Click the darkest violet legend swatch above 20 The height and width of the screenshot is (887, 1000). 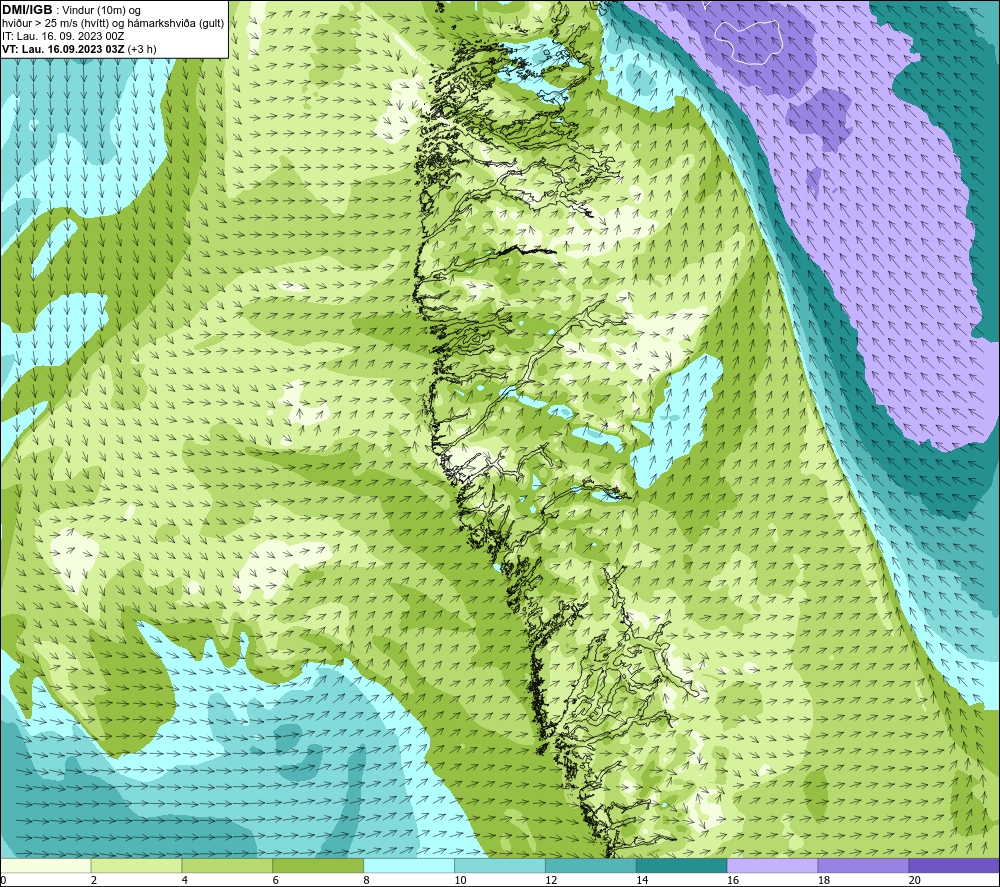(x=954, y=865)
